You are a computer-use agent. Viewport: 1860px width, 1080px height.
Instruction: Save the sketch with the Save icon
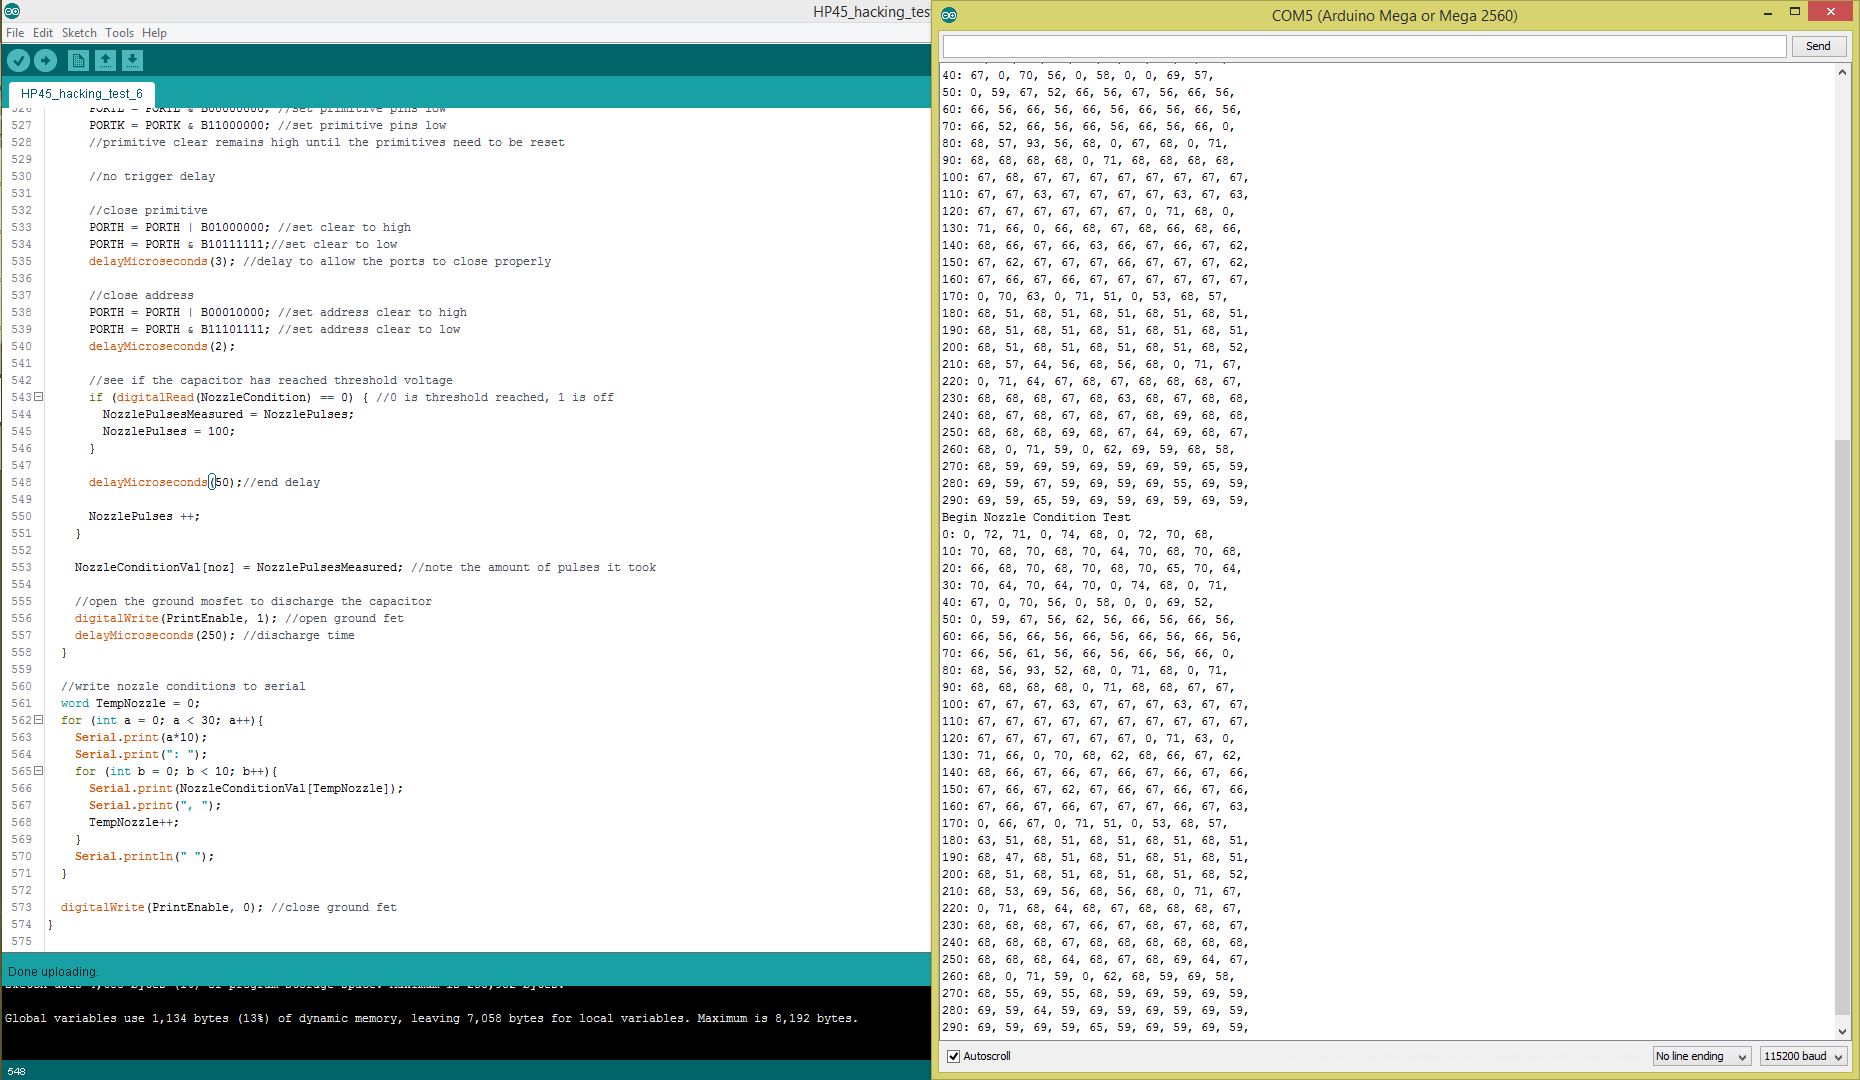(x=132, y=61)
